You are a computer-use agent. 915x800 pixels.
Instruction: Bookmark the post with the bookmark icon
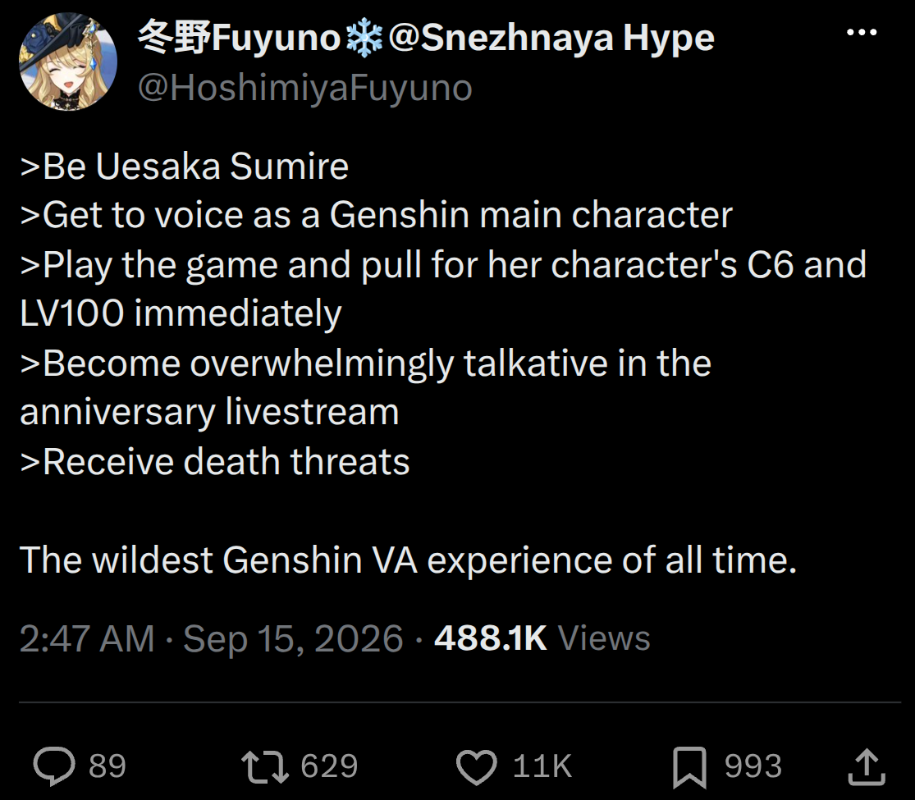click(689, 767)
